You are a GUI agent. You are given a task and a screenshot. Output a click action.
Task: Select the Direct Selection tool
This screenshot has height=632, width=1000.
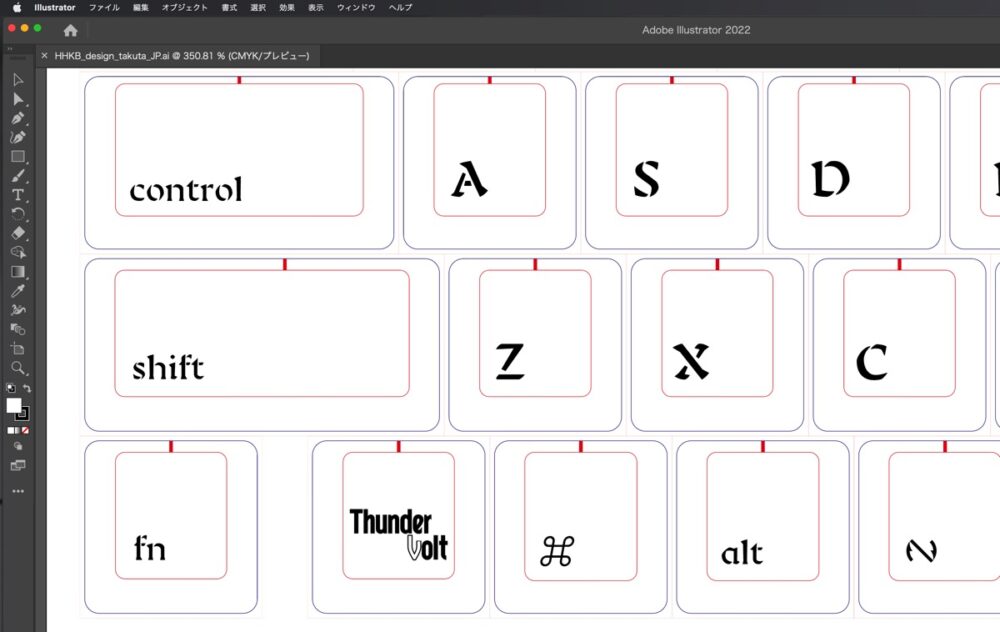(18, 99)
